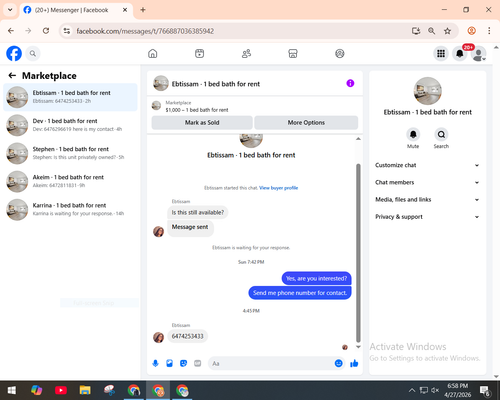Open the Friends icon in top nav
The image size is (500, 400).
coord(246,53)
